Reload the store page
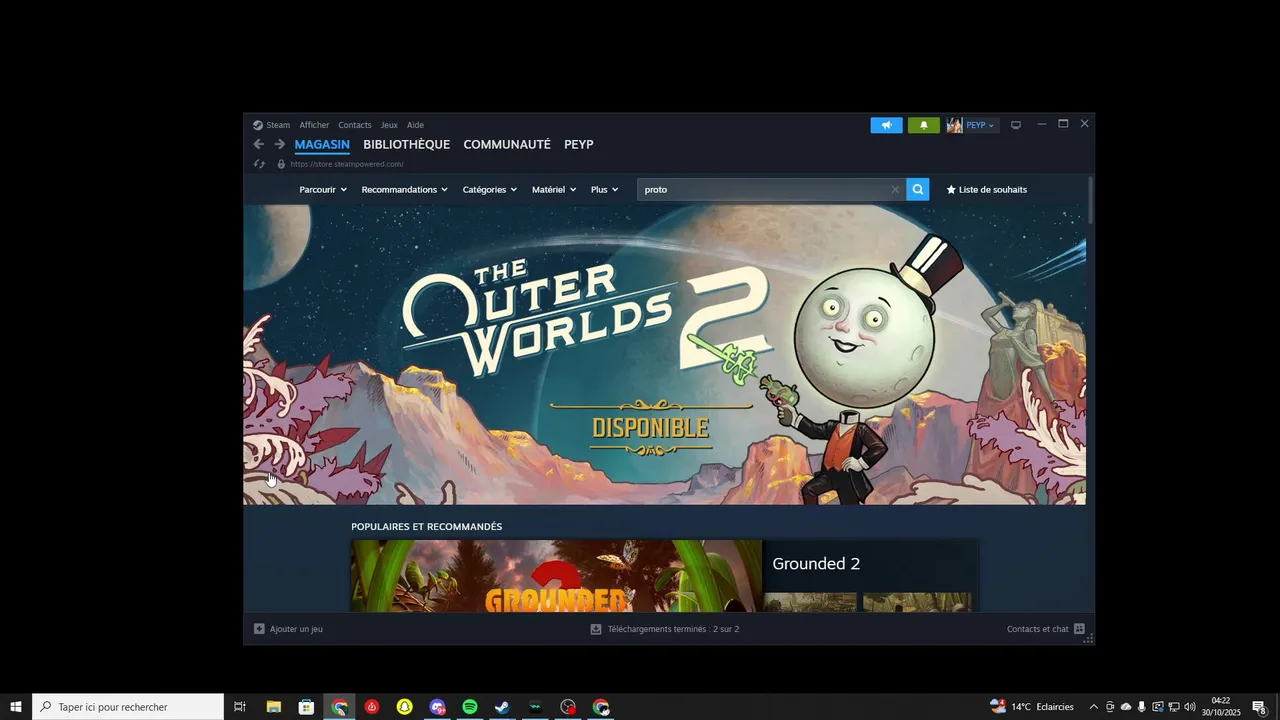Screen dimensions: 1280x720 coord(259,164)
